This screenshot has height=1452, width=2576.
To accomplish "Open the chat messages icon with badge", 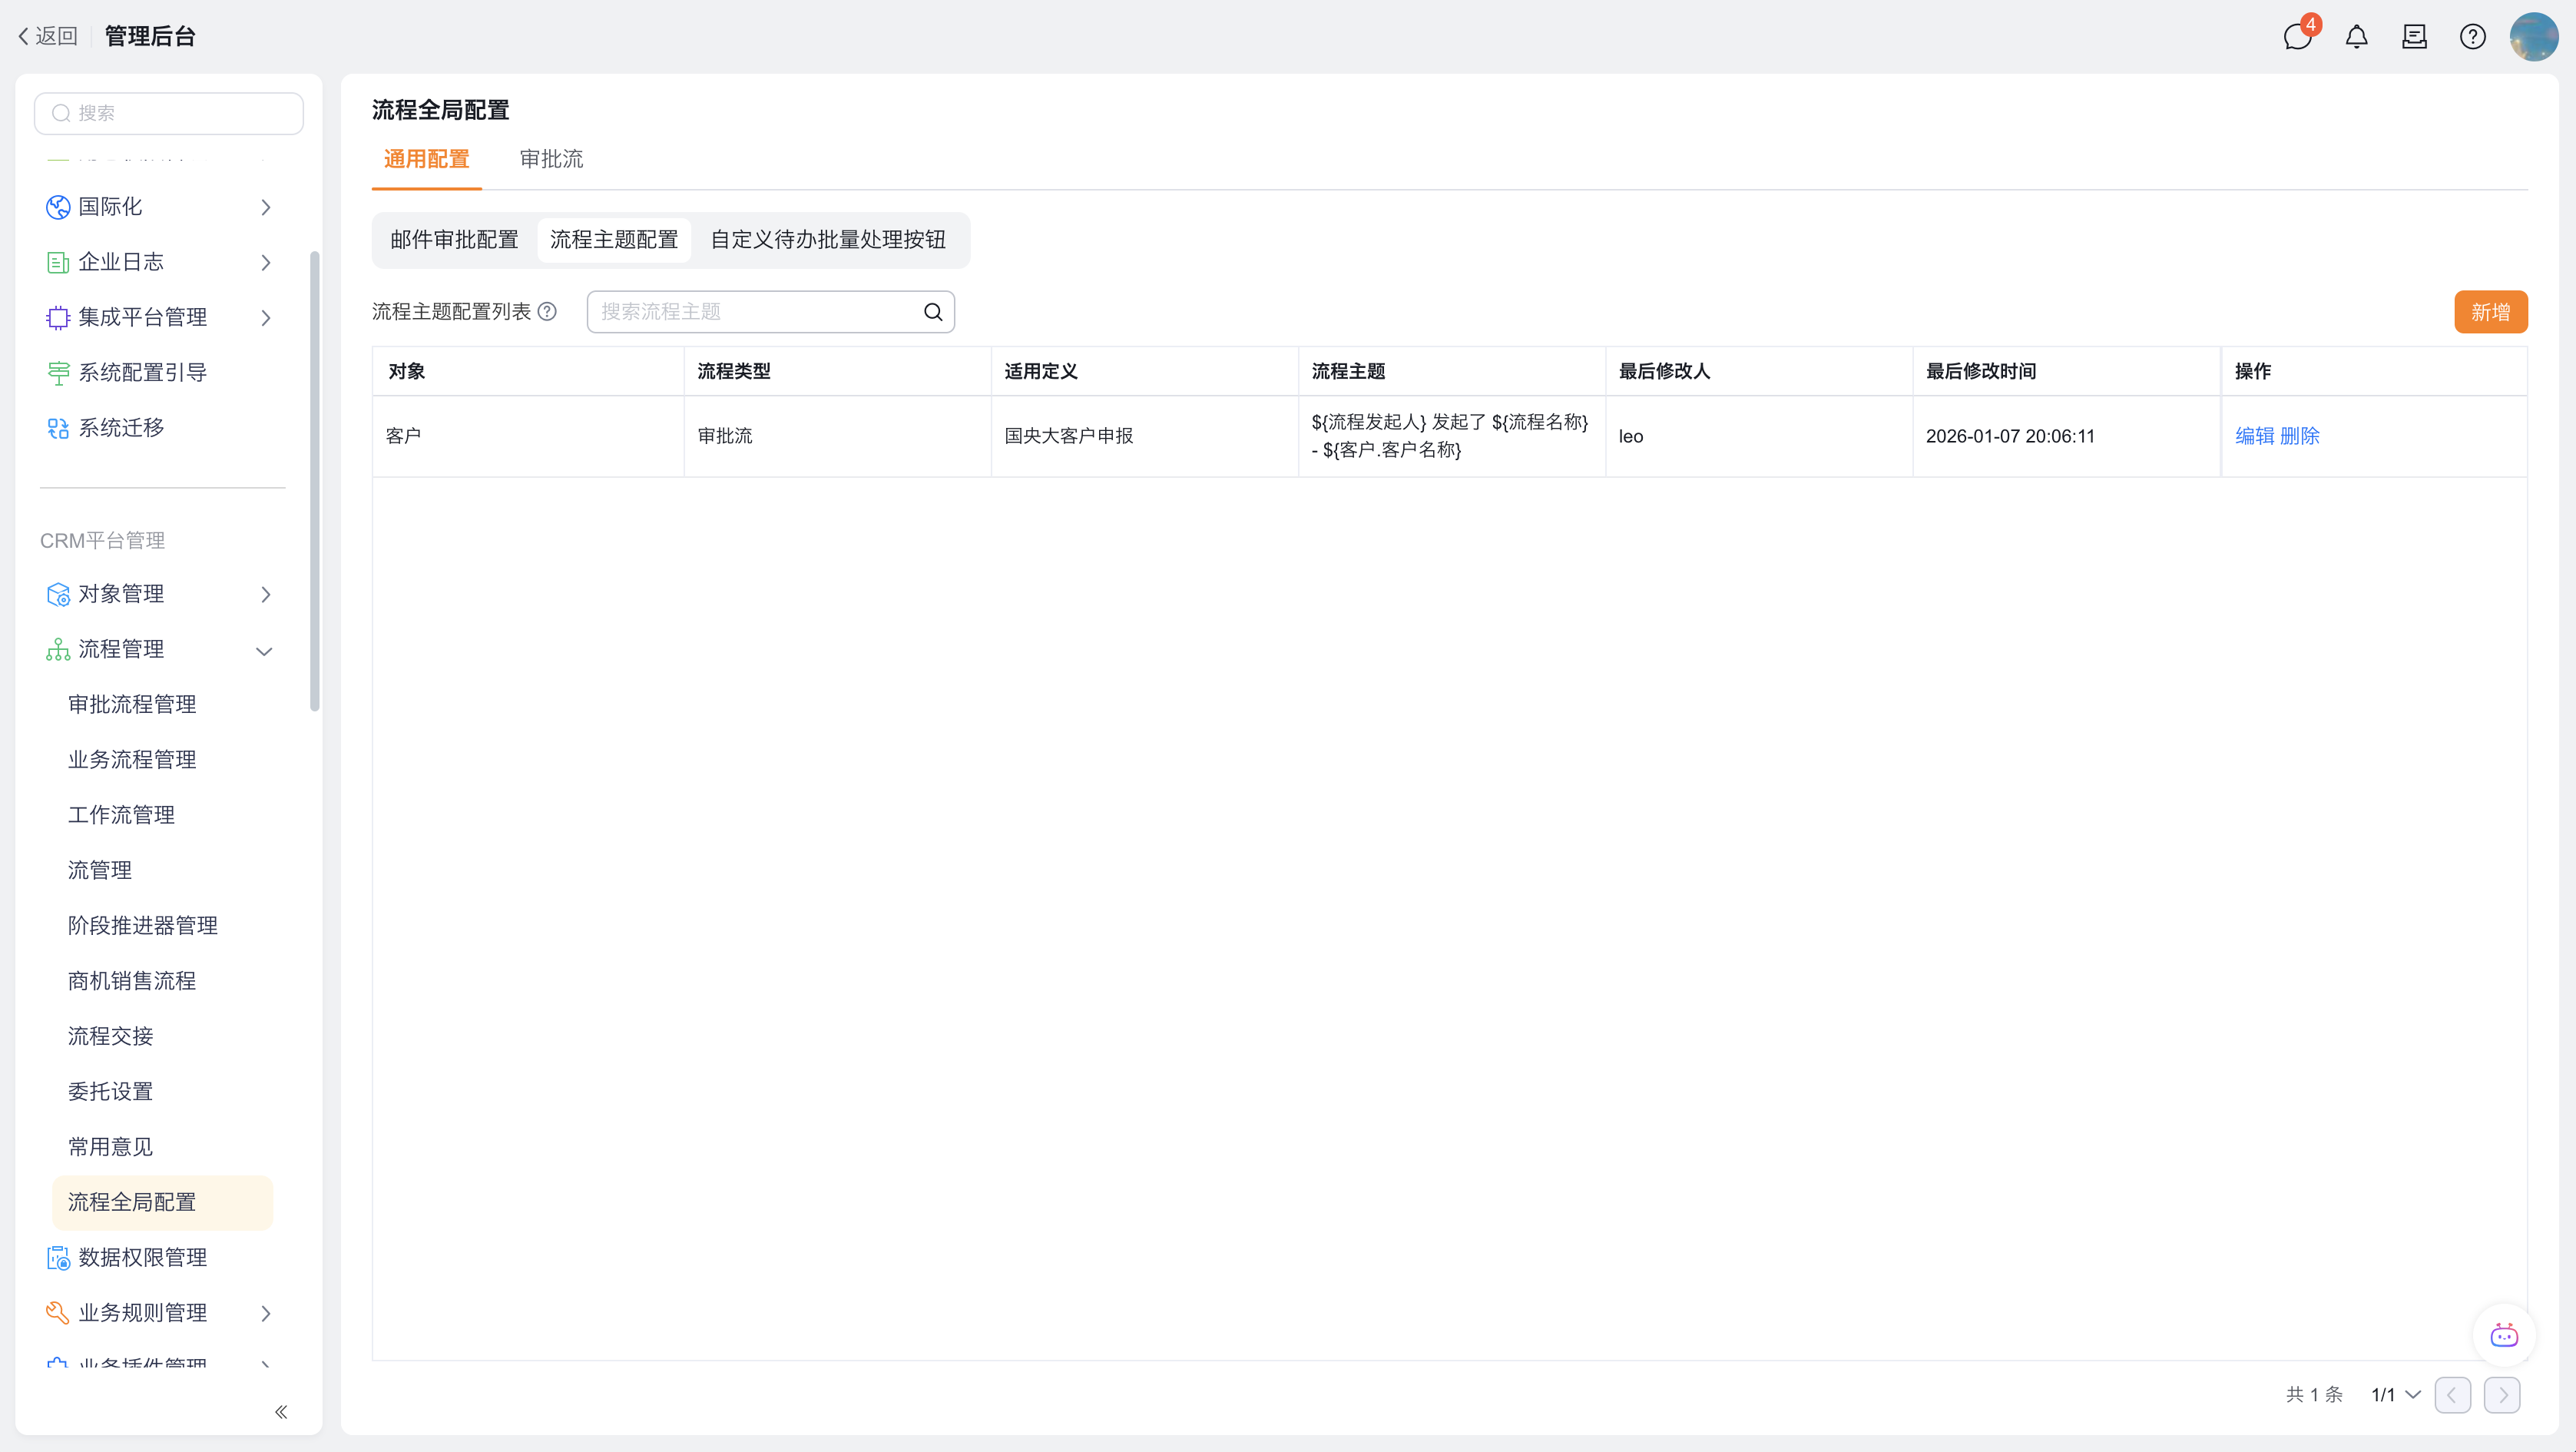I will (2297, 37).
